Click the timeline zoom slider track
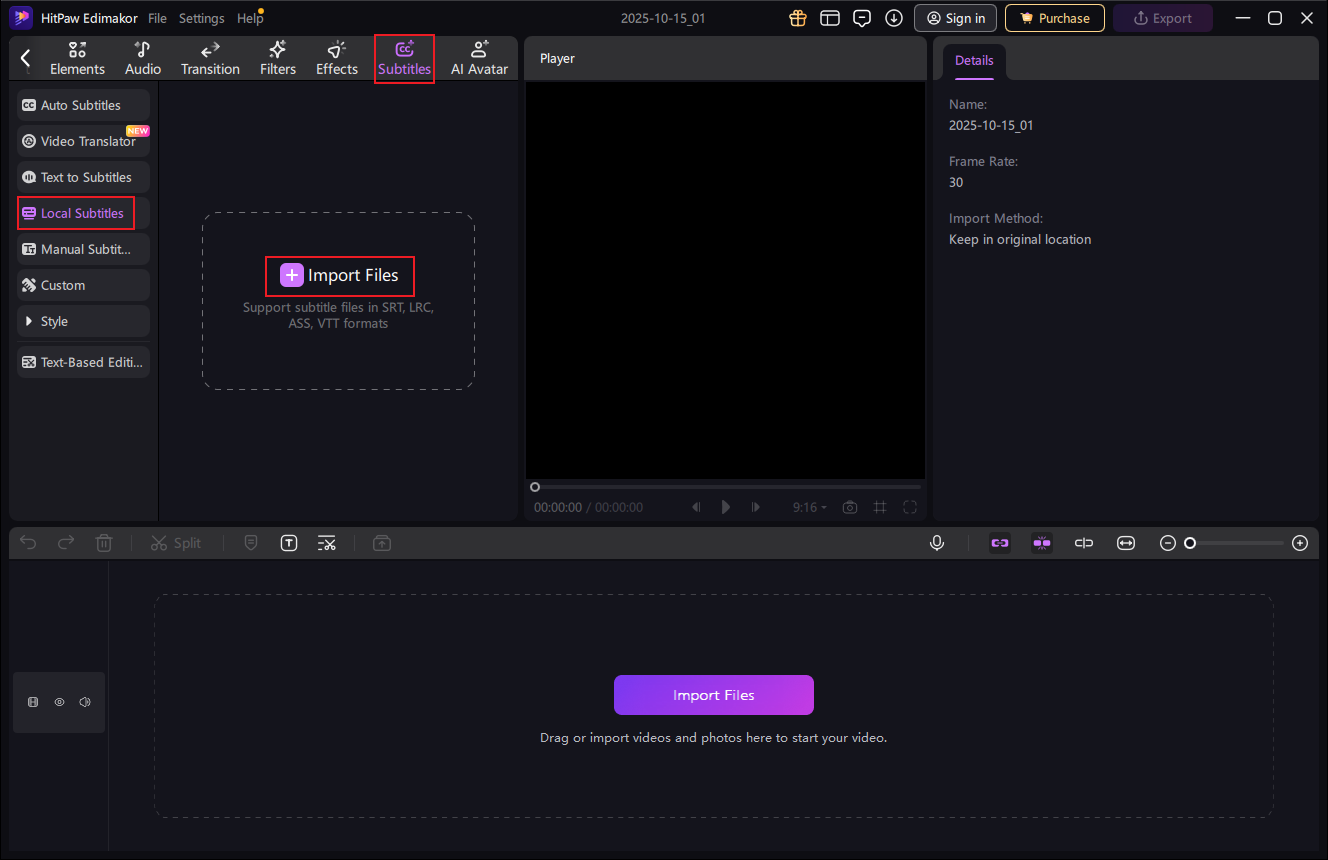Image resolution: width=1328 pixels, height=860 pixels. pos(1240,543)
